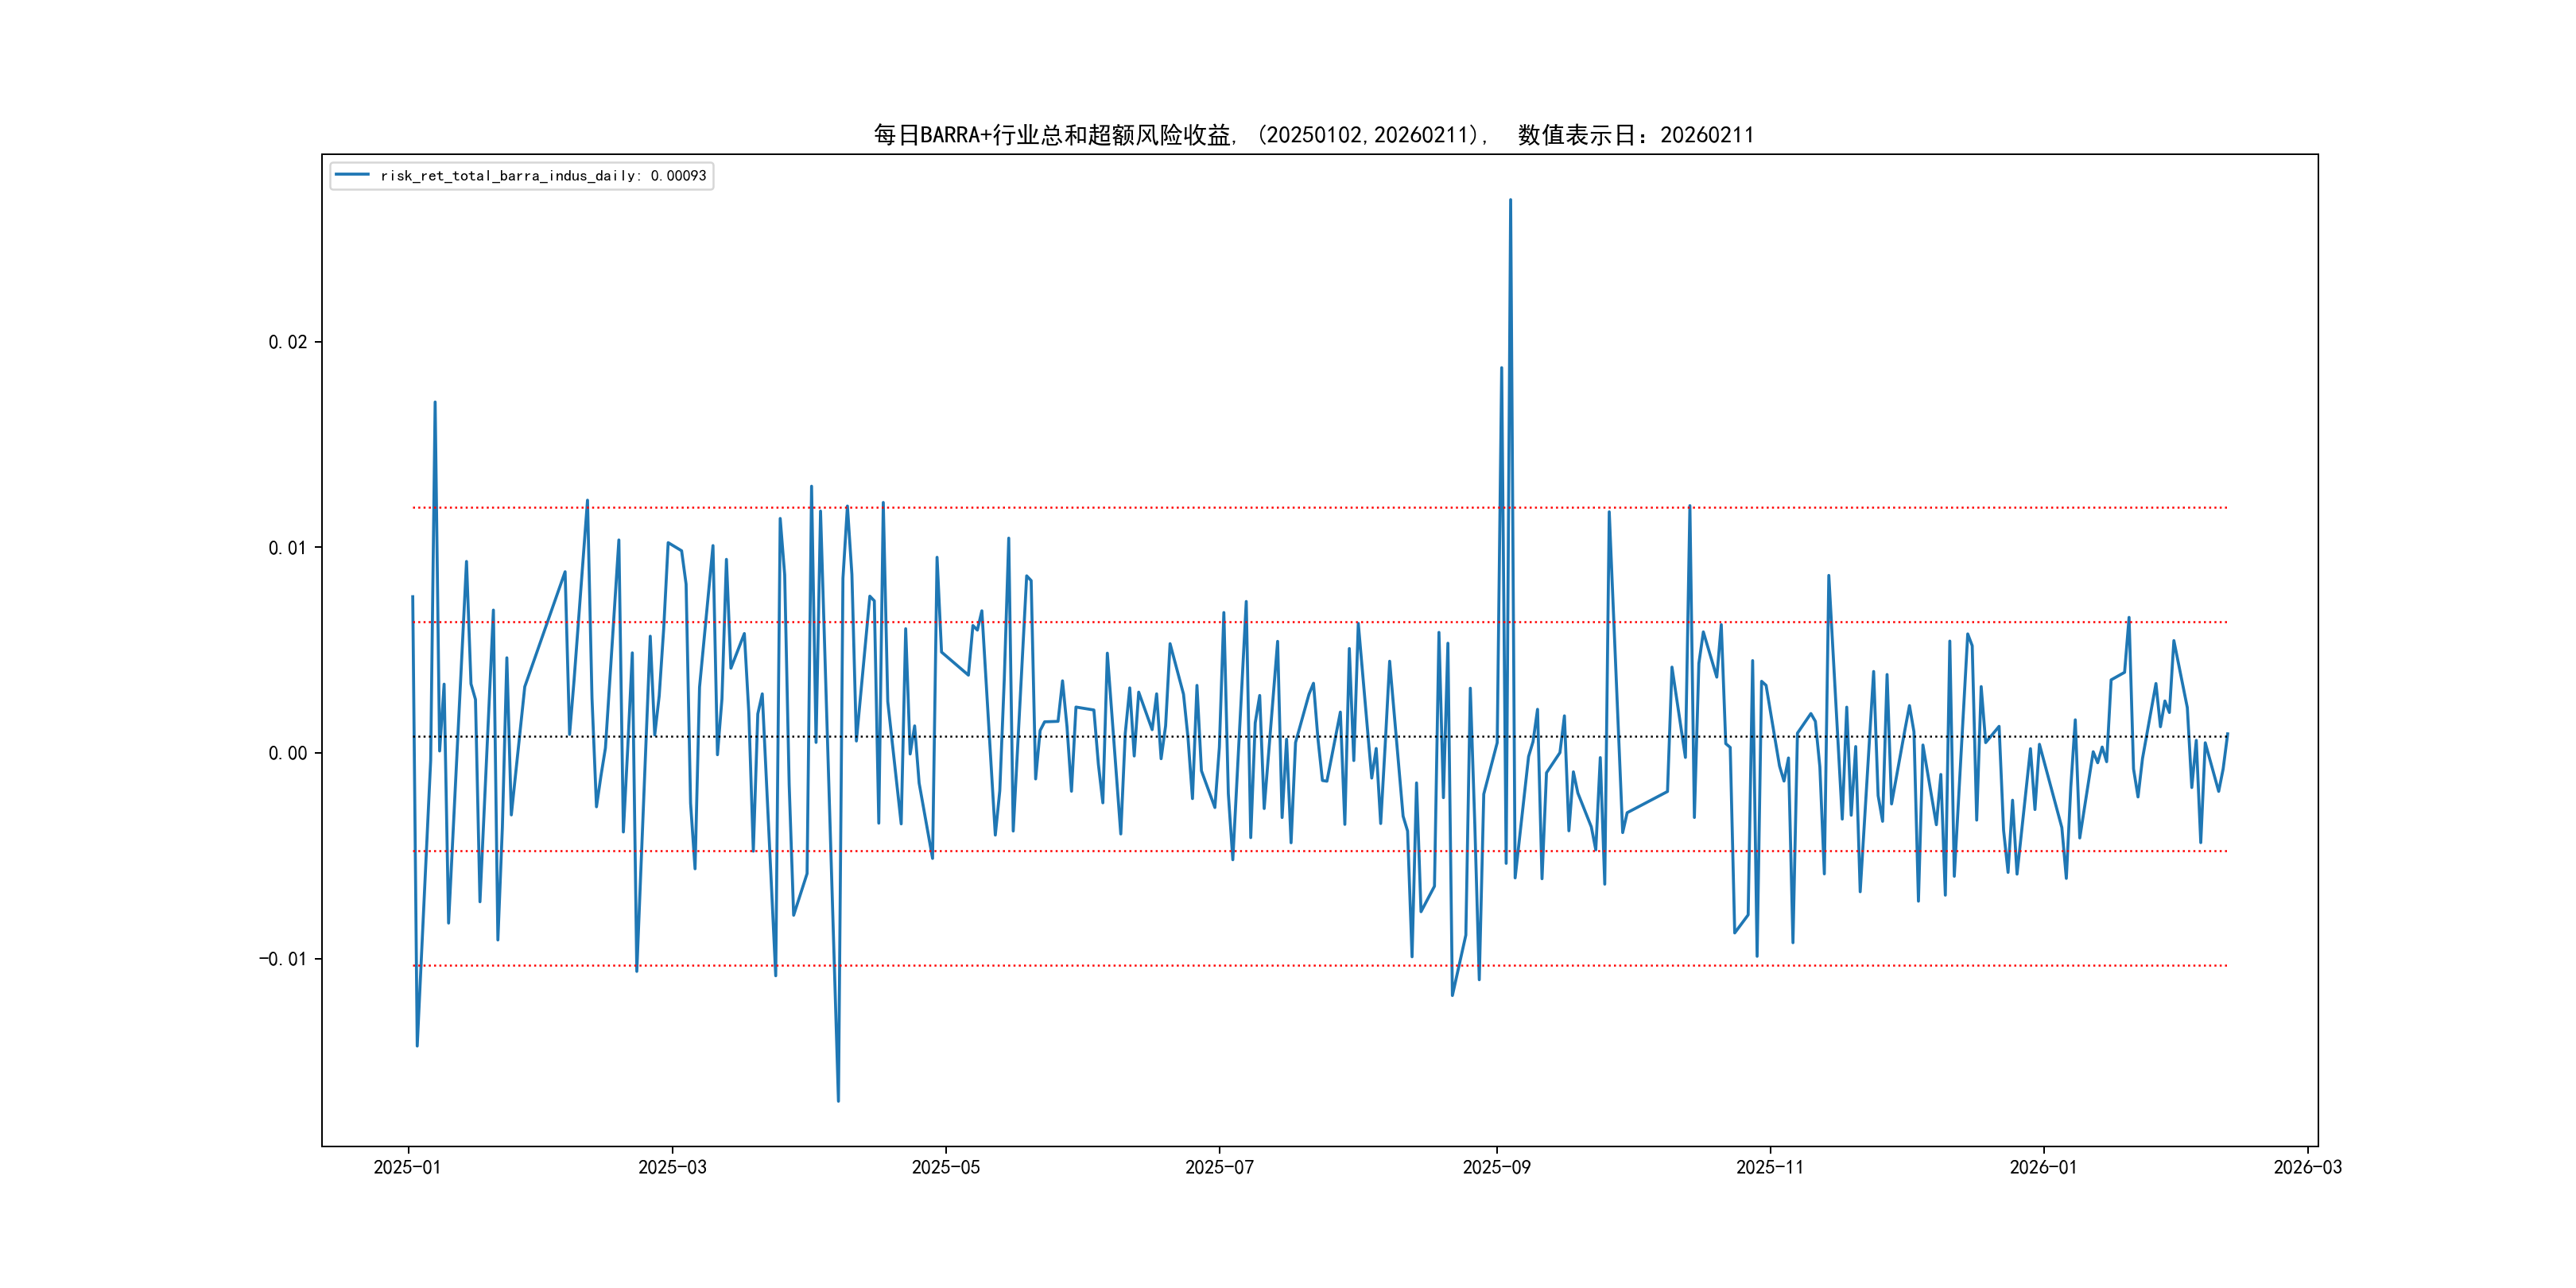Click the highest peak in September 2025

tap(1510, 200)
